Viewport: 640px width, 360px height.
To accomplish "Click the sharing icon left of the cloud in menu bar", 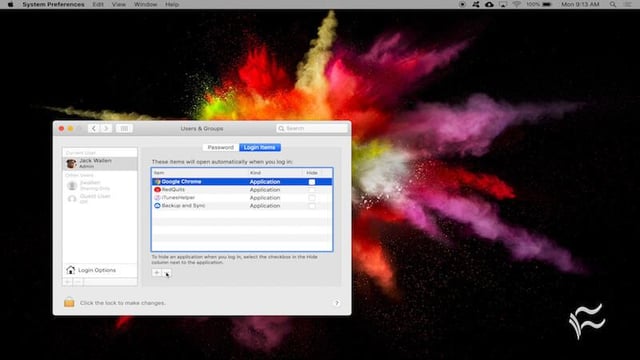I will (476, 4).
